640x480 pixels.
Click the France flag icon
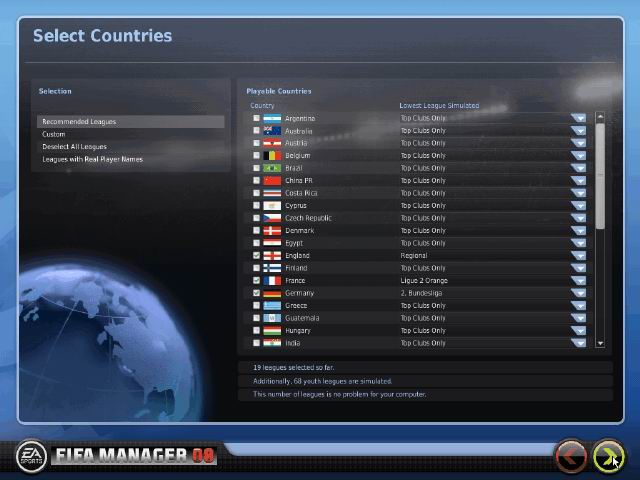pyautogui.click(x=272, y=280)
